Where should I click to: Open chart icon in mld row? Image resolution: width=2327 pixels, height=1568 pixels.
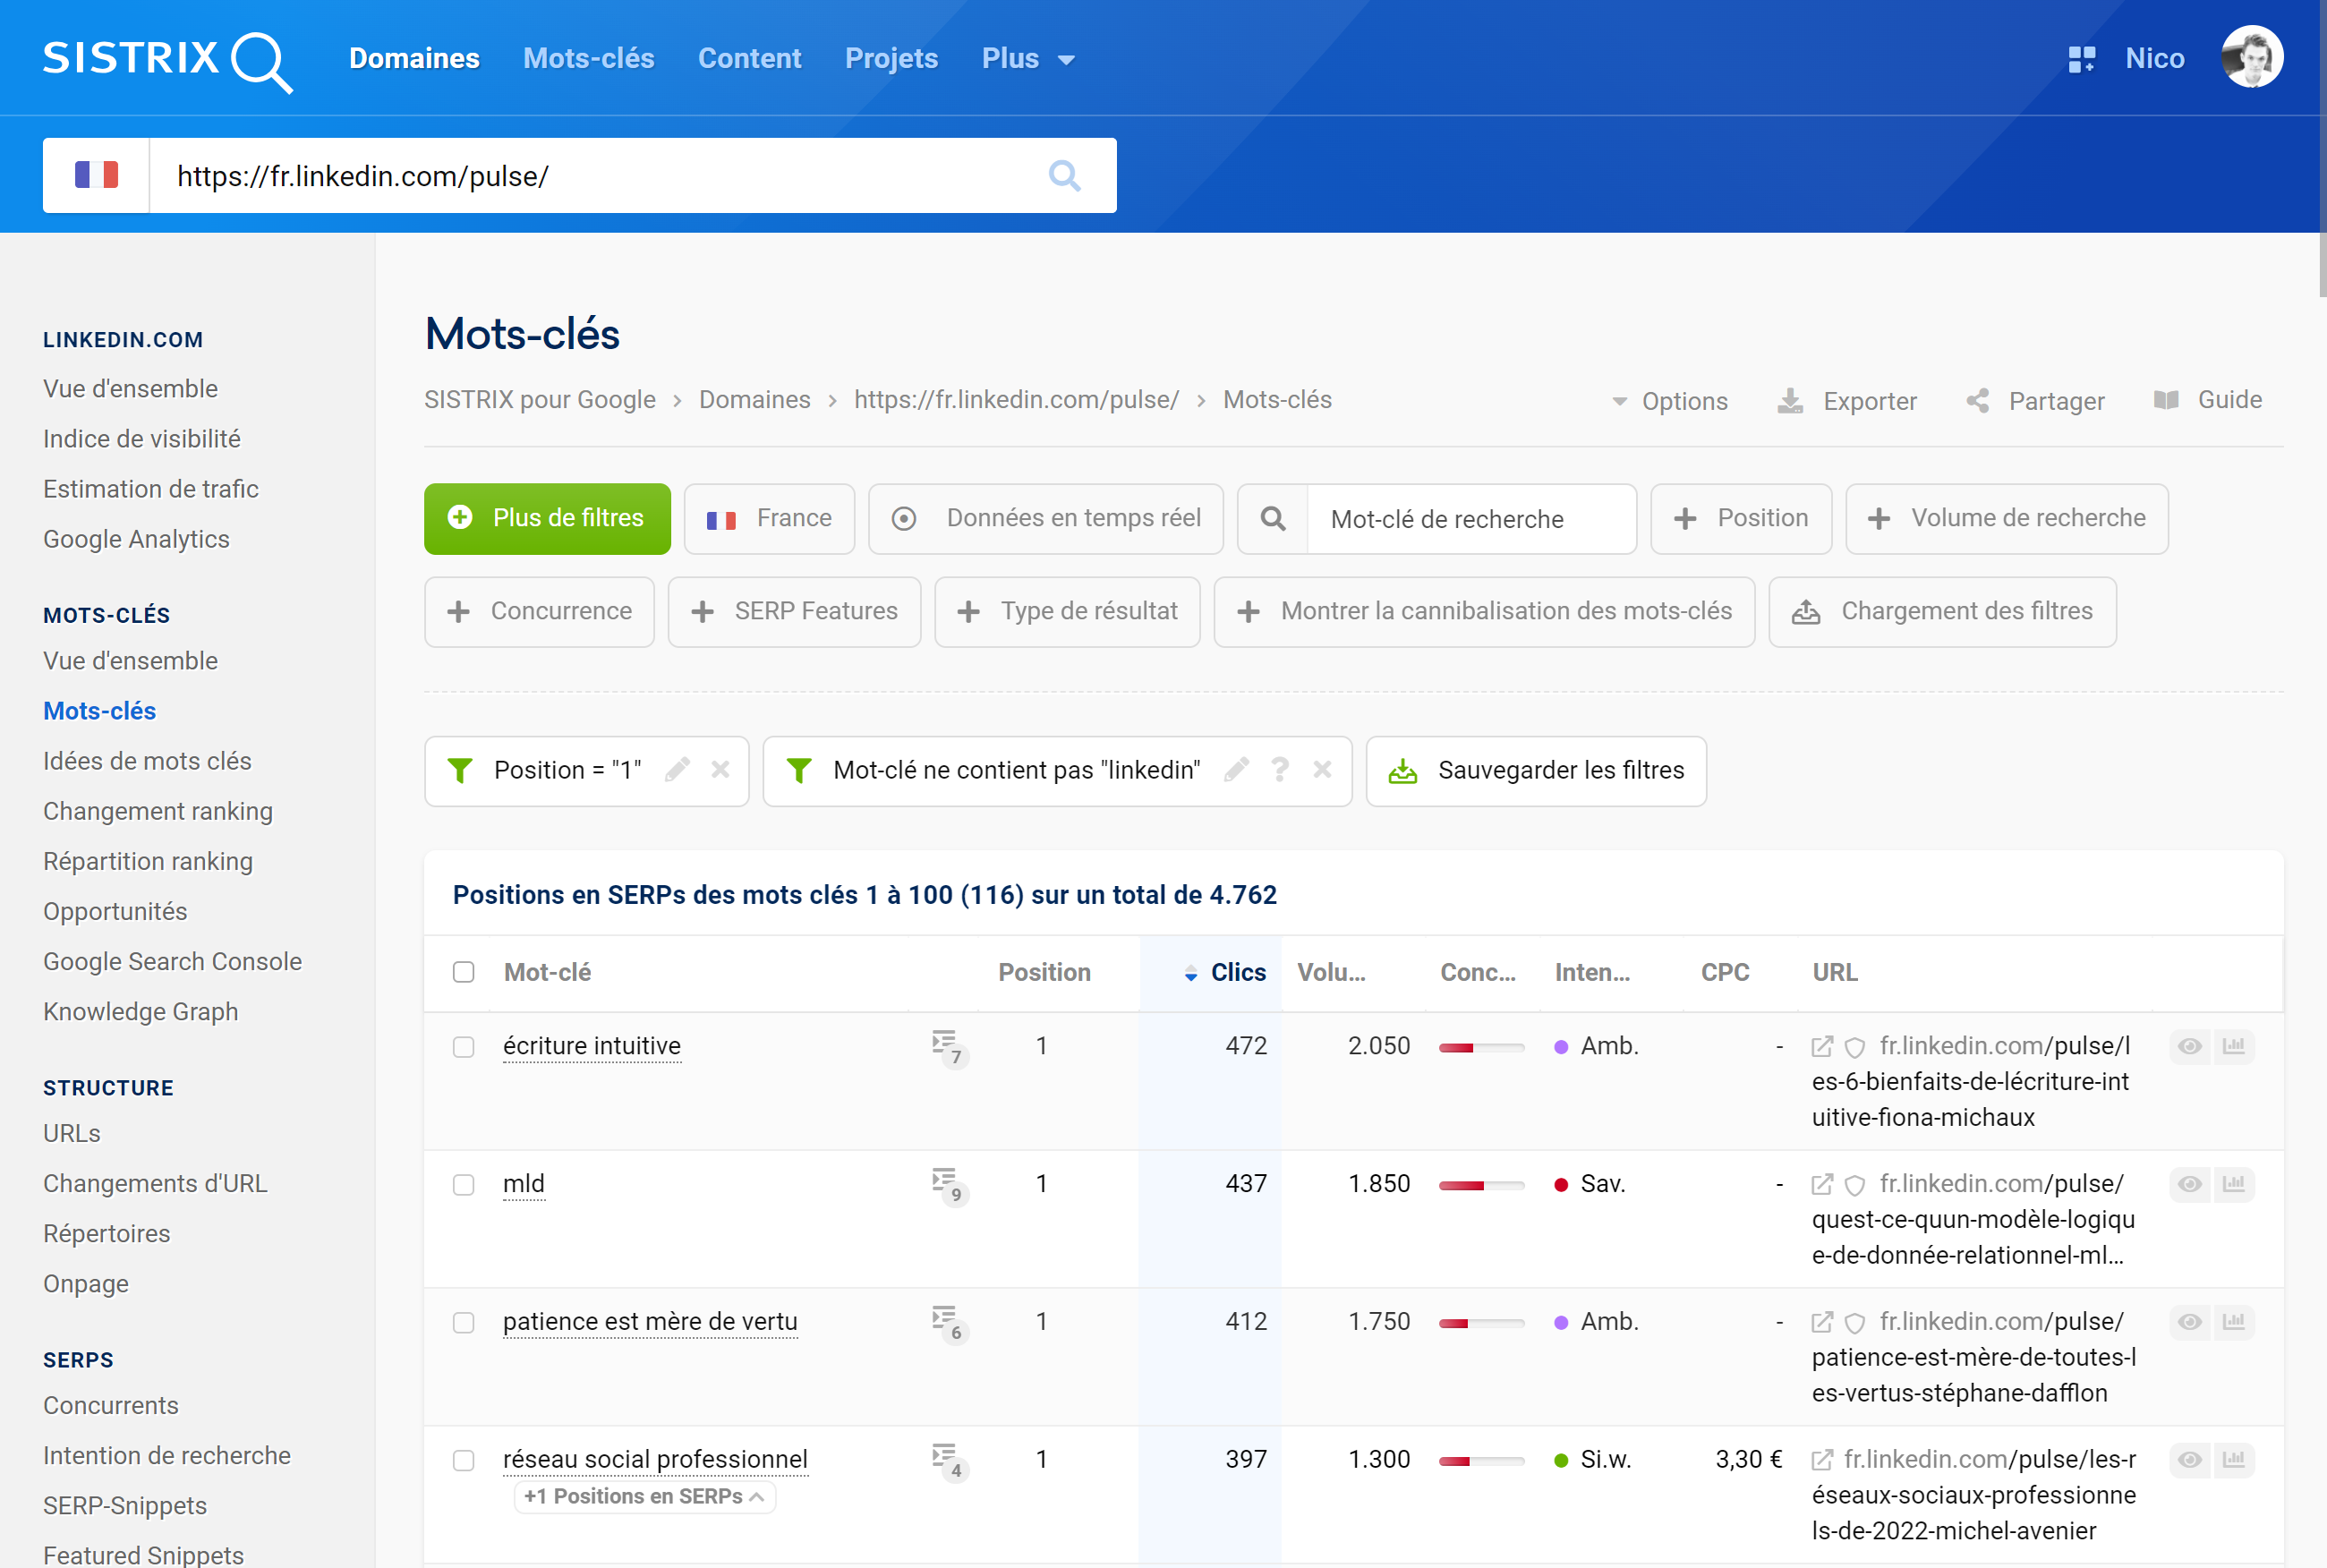pyautogui.click(x=2234, y=1184)
